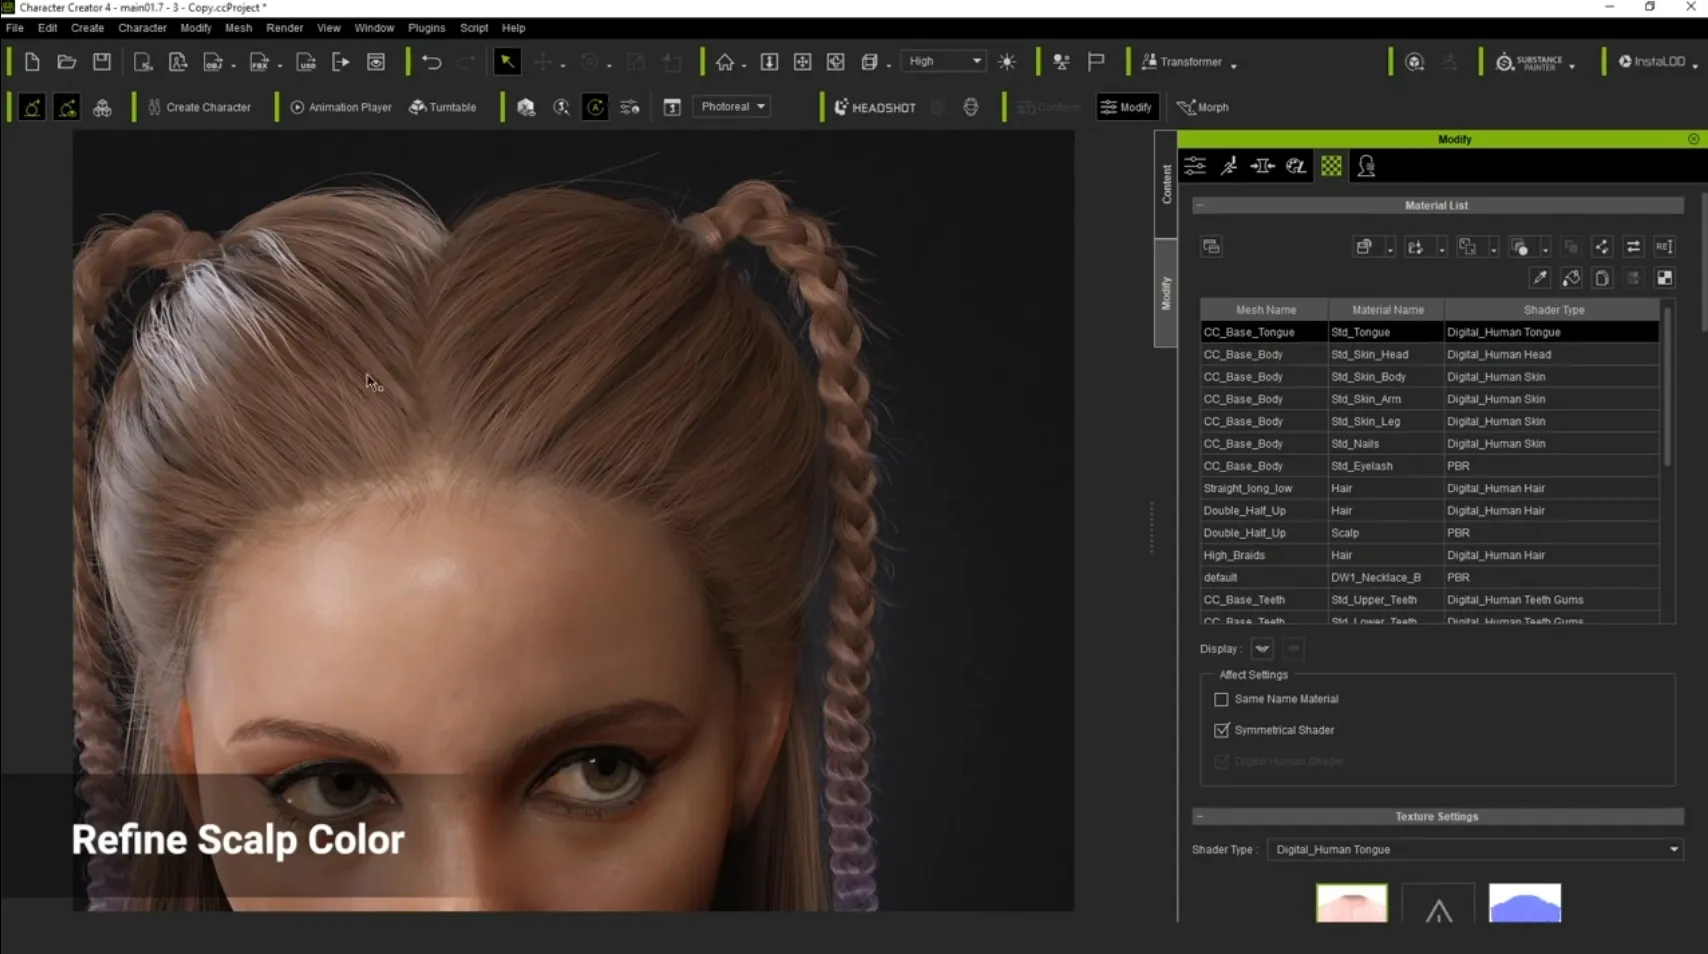Open the Morph tool
Image resolution: width=1708 pixels, height=954 pixels.
click(x=1203, y=107)
